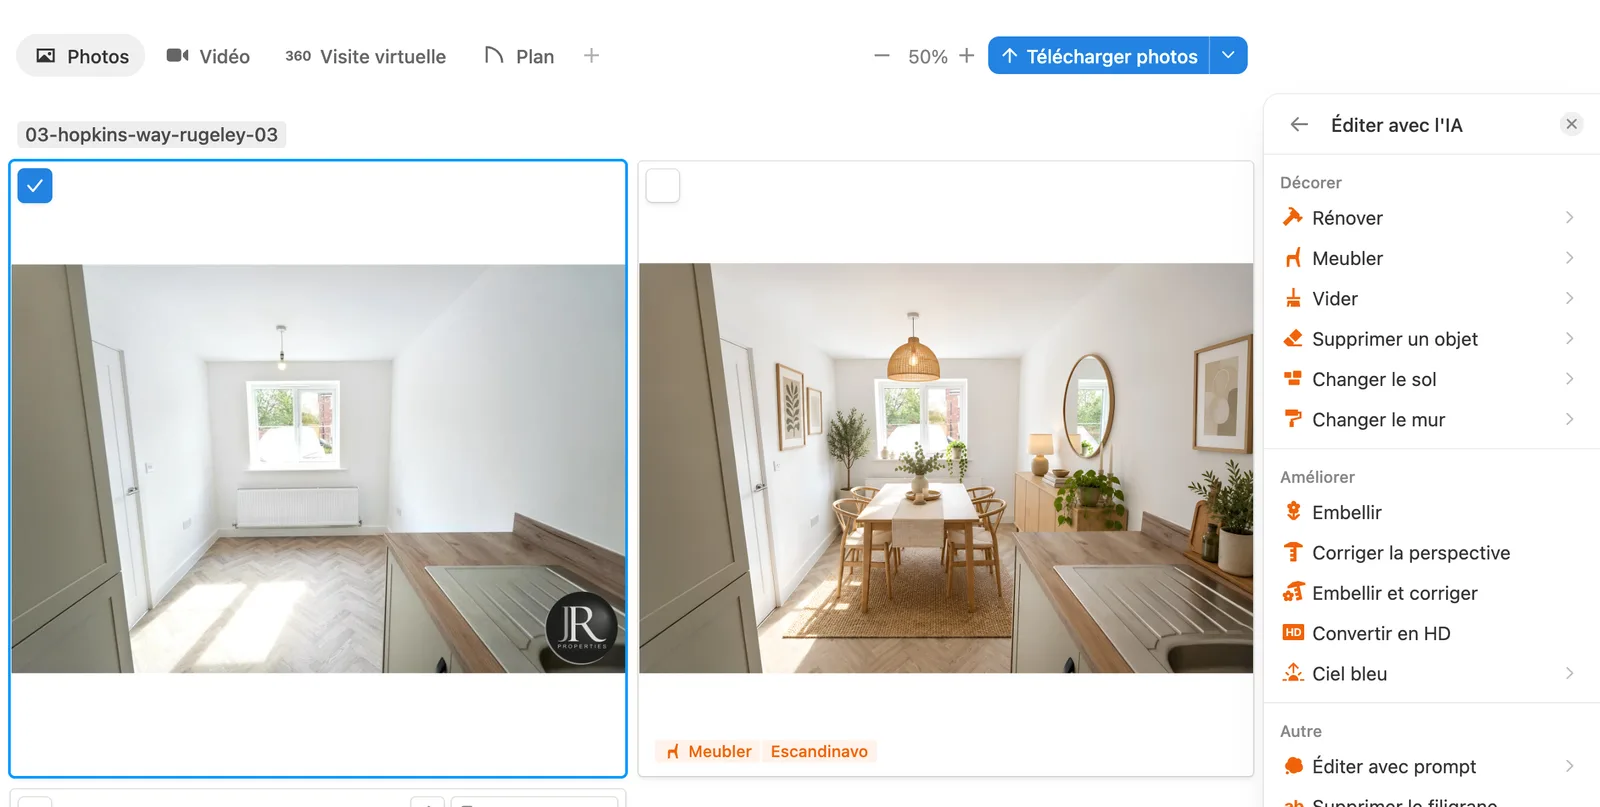Image resolution: width=1600 pixels, height=807 pixels.
Task: Expand the Ciel bleu chevron
Action: click(x=1569, y=673)
